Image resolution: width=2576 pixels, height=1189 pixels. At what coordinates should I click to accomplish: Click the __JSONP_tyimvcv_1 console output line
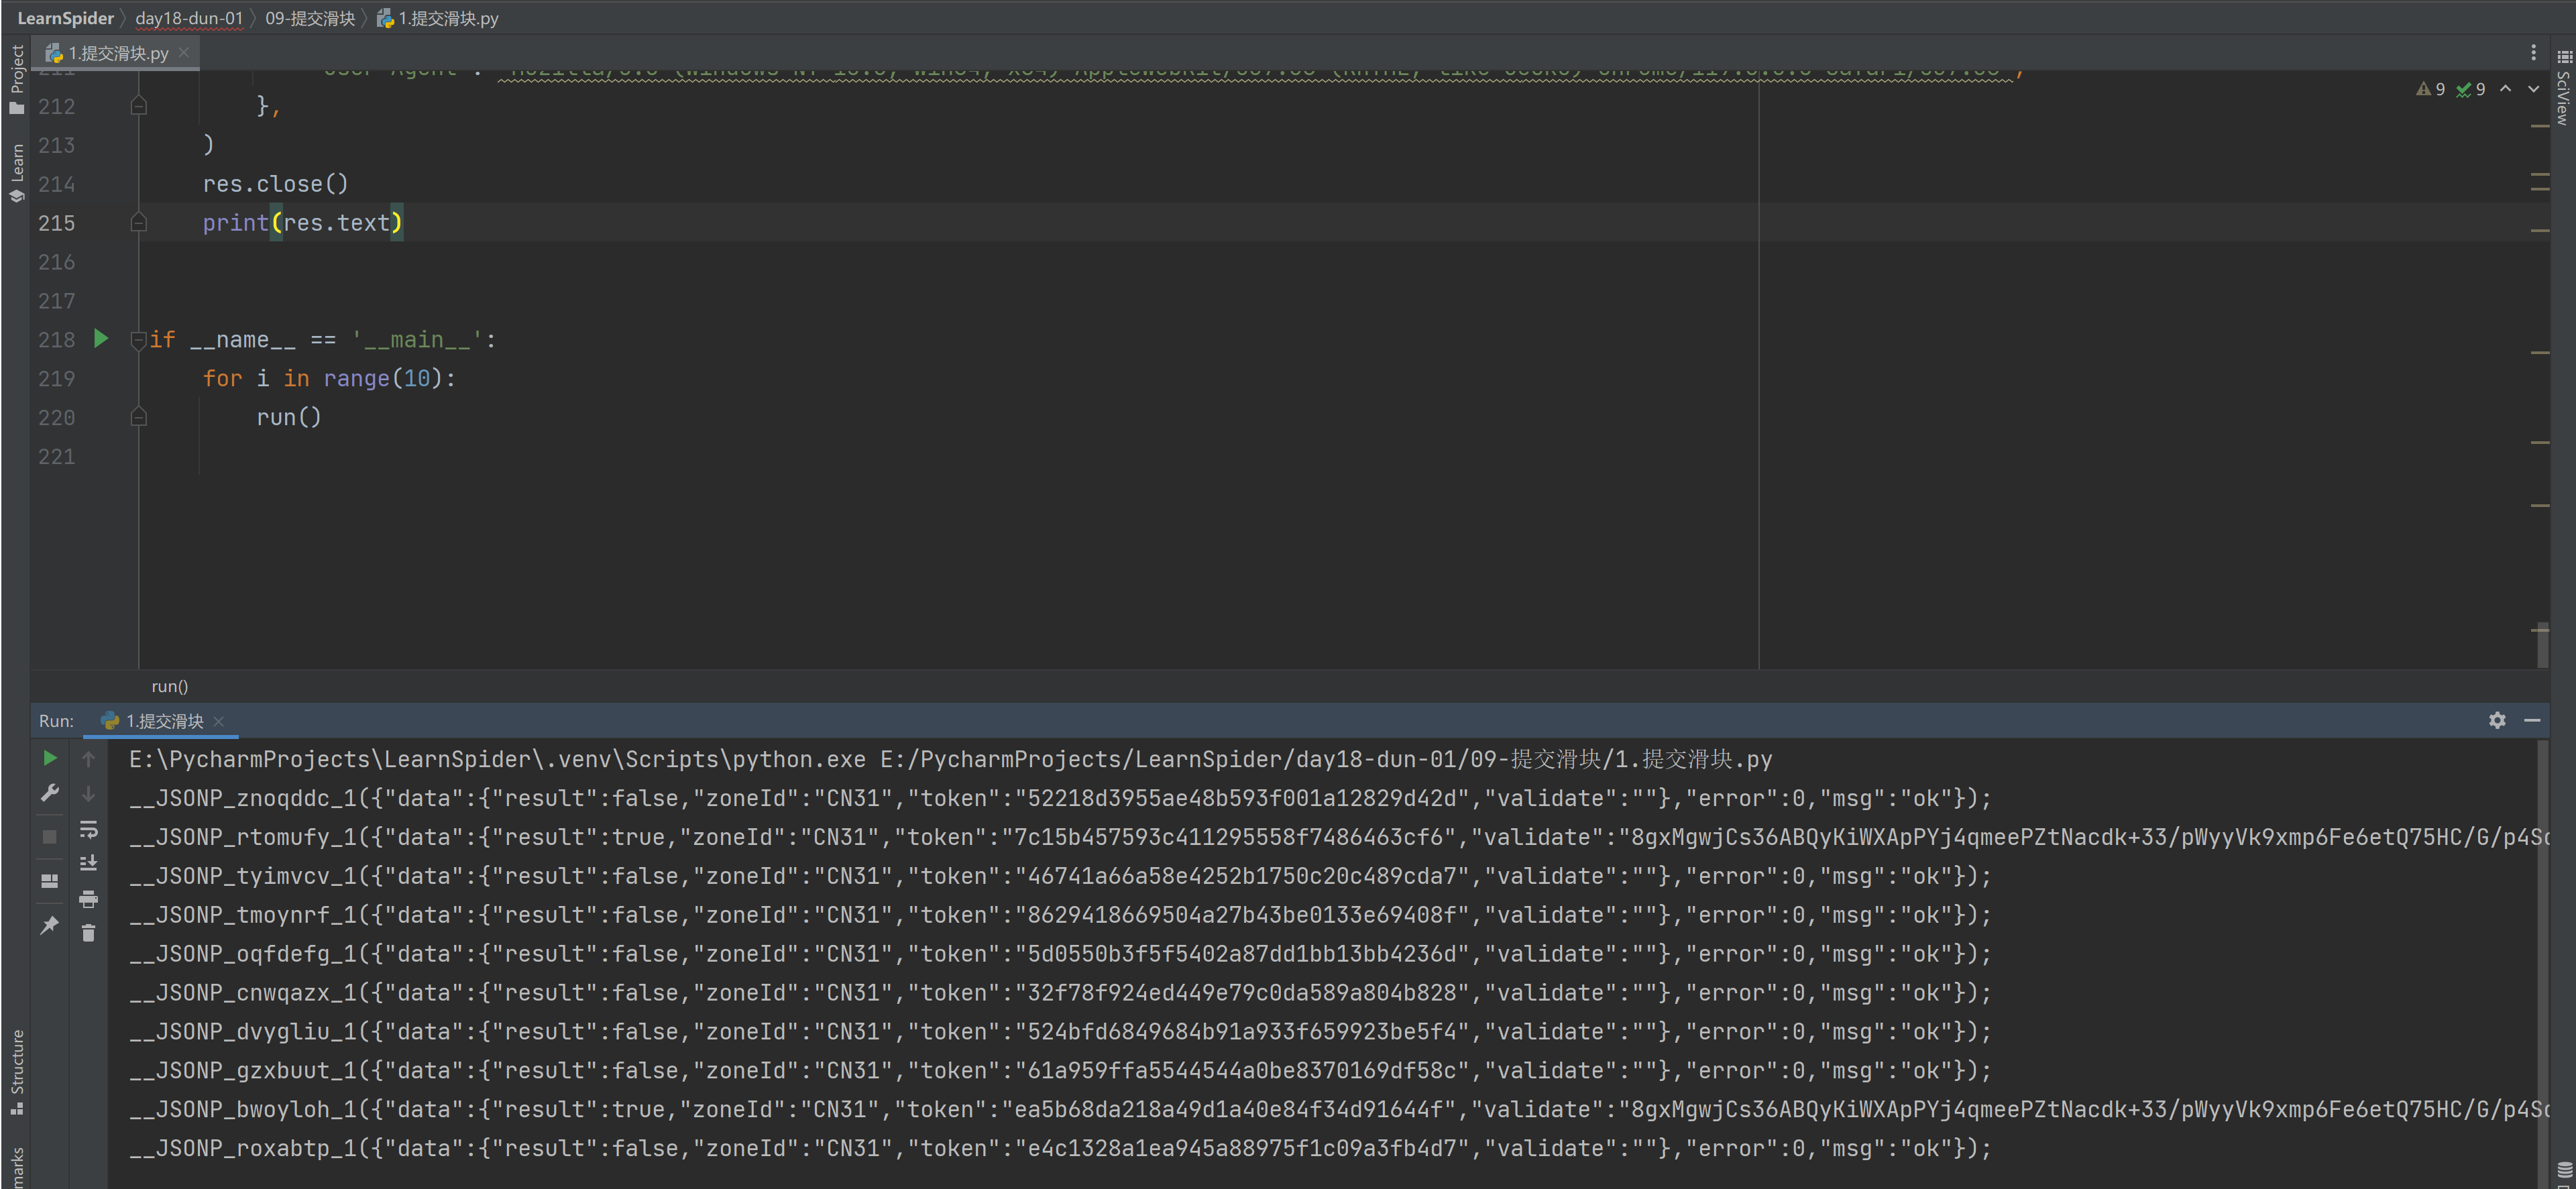point(1060,876)
